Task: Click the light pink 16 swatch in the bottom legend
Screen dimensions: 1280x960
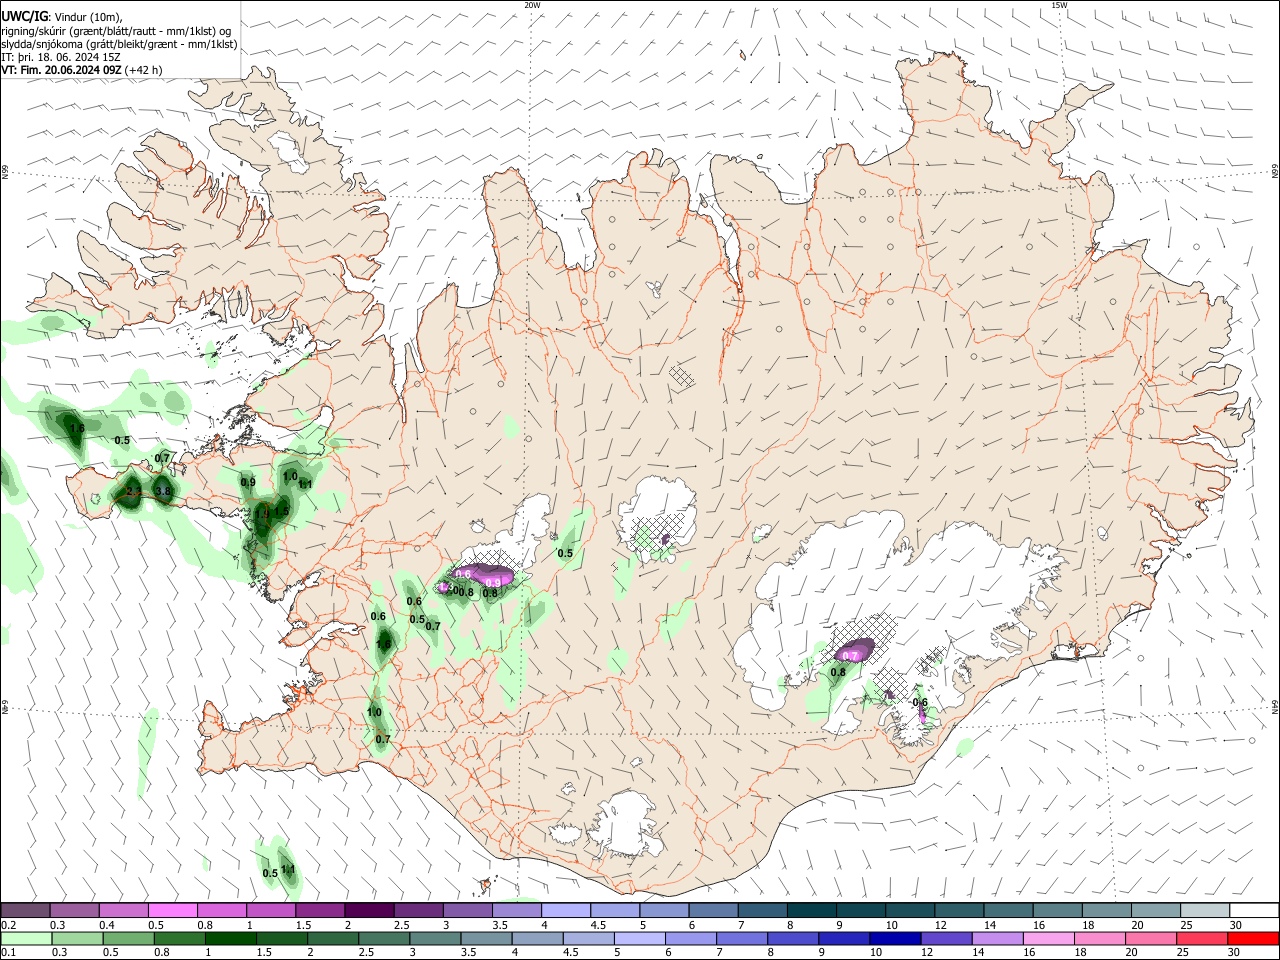Action: coord(1049,938)
